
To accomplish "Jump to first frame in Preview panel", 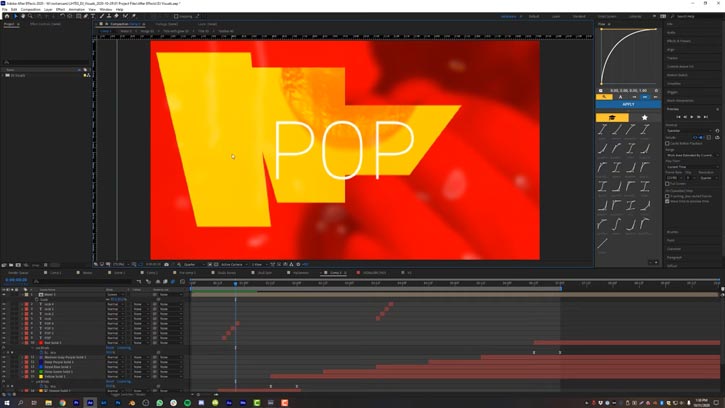I will point(678,117).
